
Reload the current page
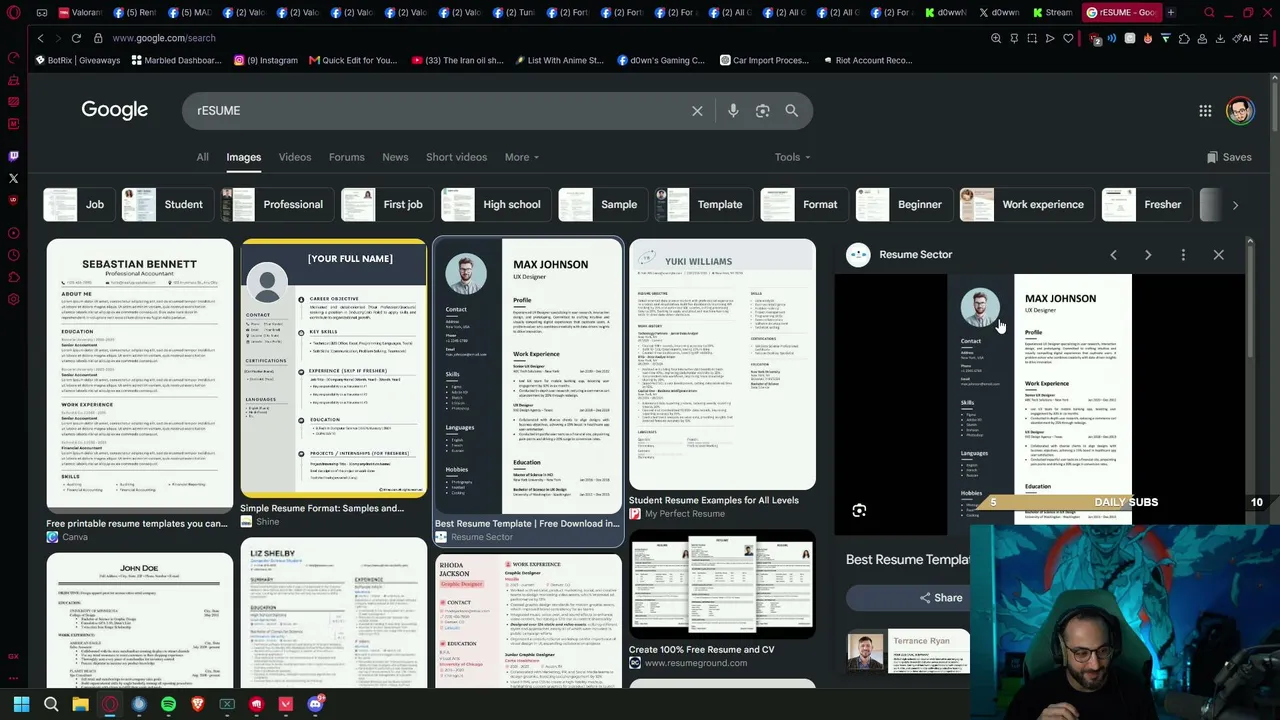click(x=76, y=38)
